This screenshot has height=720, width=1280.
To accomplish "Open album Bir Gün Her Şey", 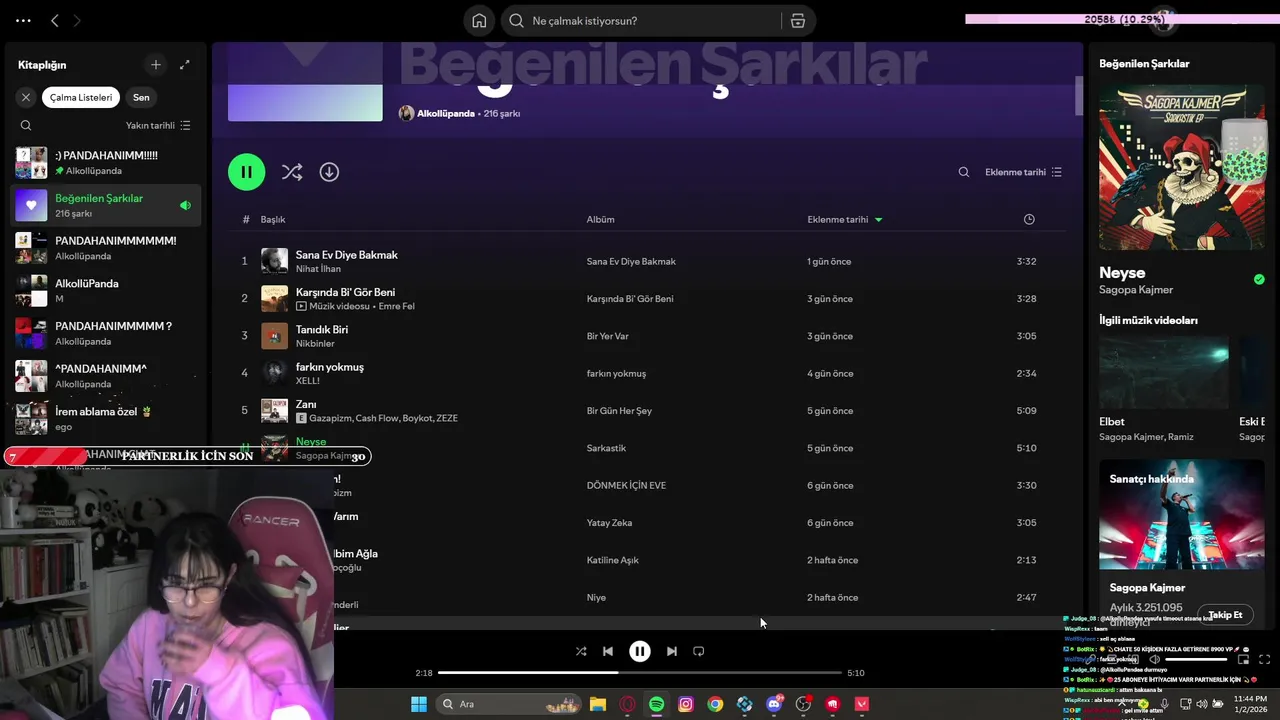I will (x=619, y=411).
